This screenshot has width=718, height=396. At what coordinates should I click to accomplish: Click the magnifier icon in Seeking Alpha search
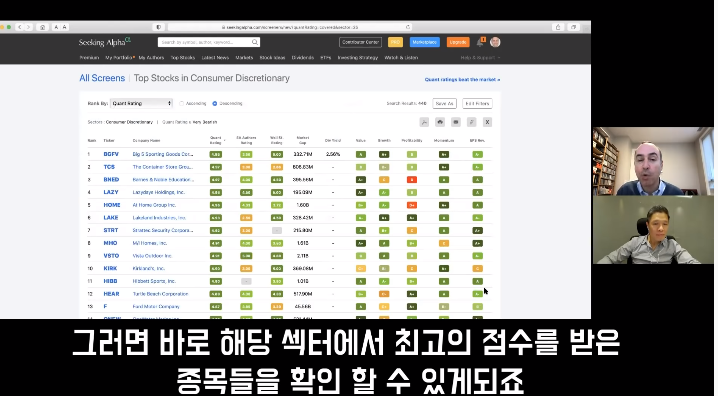(x=255, y=42)
